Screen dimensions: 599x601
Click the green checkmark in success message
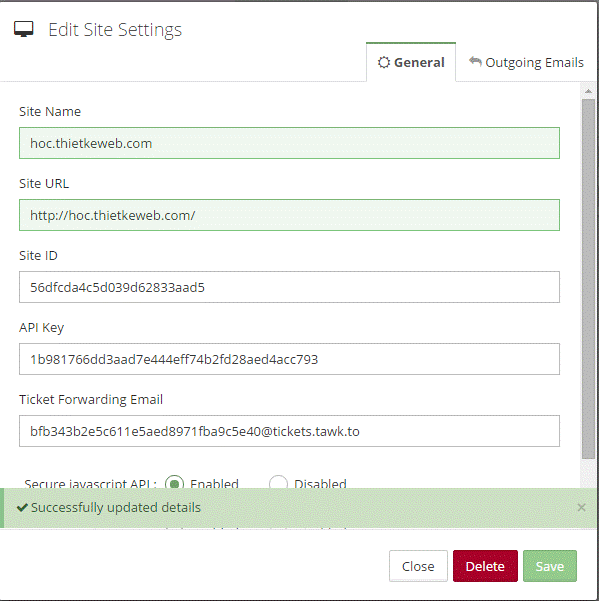22,507
